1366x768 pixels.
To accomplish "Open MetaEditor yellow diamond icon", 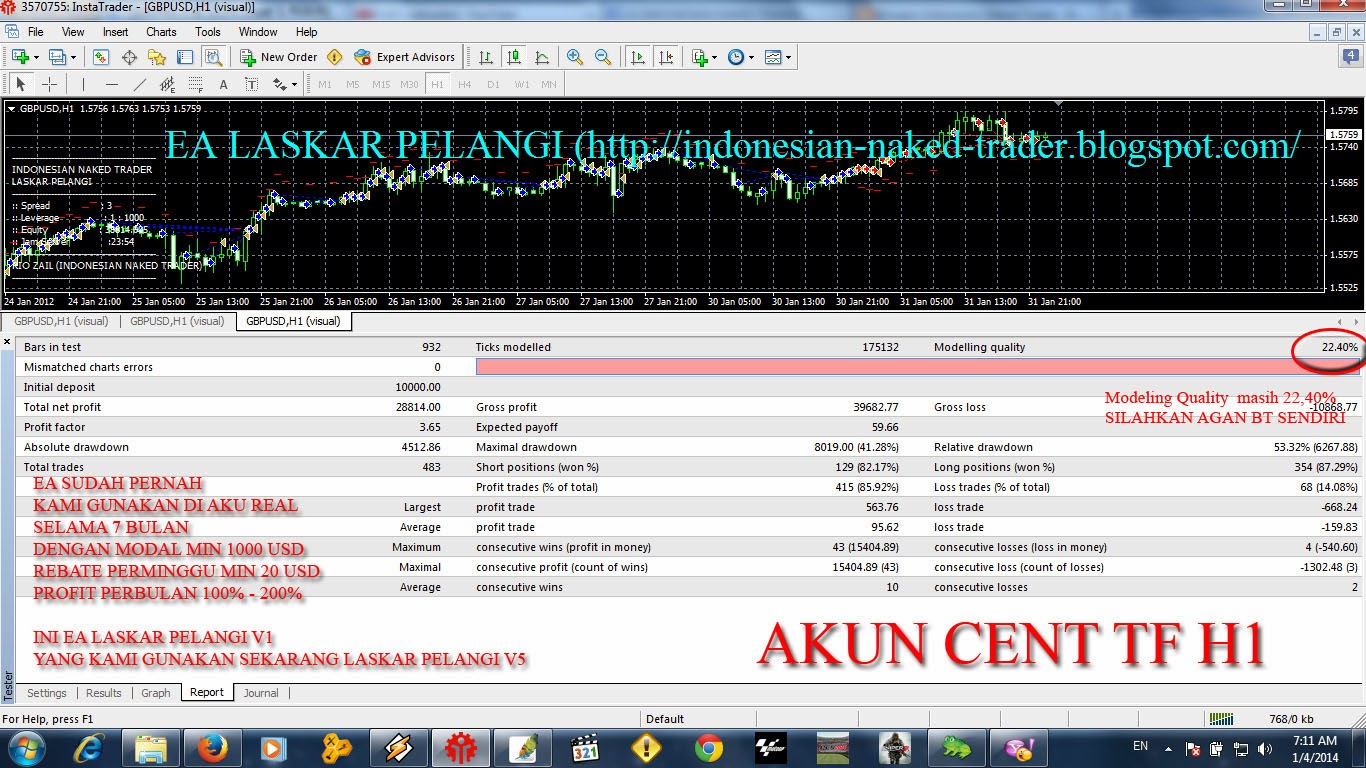I will click(334, 57).
